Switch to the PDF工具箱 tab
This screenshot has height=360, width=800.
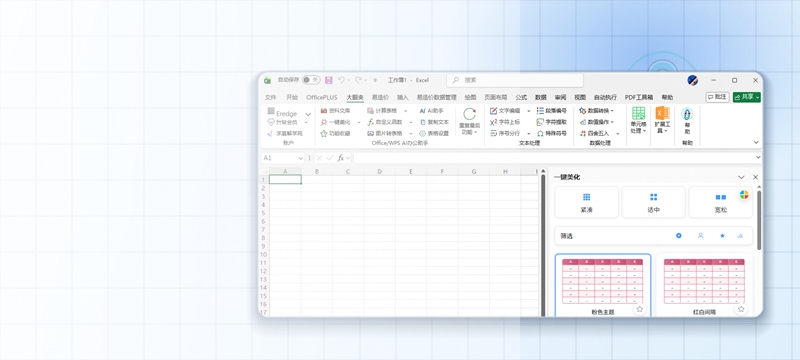coord(639,97)
